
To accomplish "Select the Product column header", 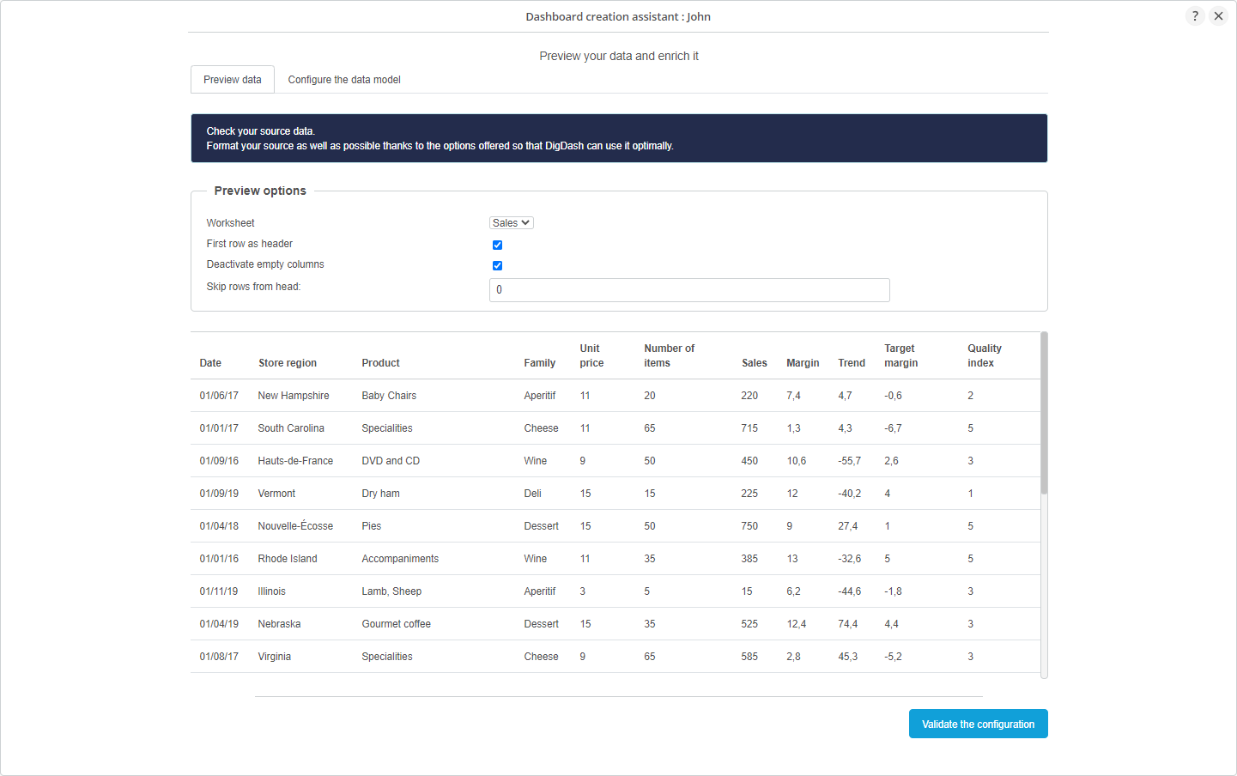I will tap(380, 363).
